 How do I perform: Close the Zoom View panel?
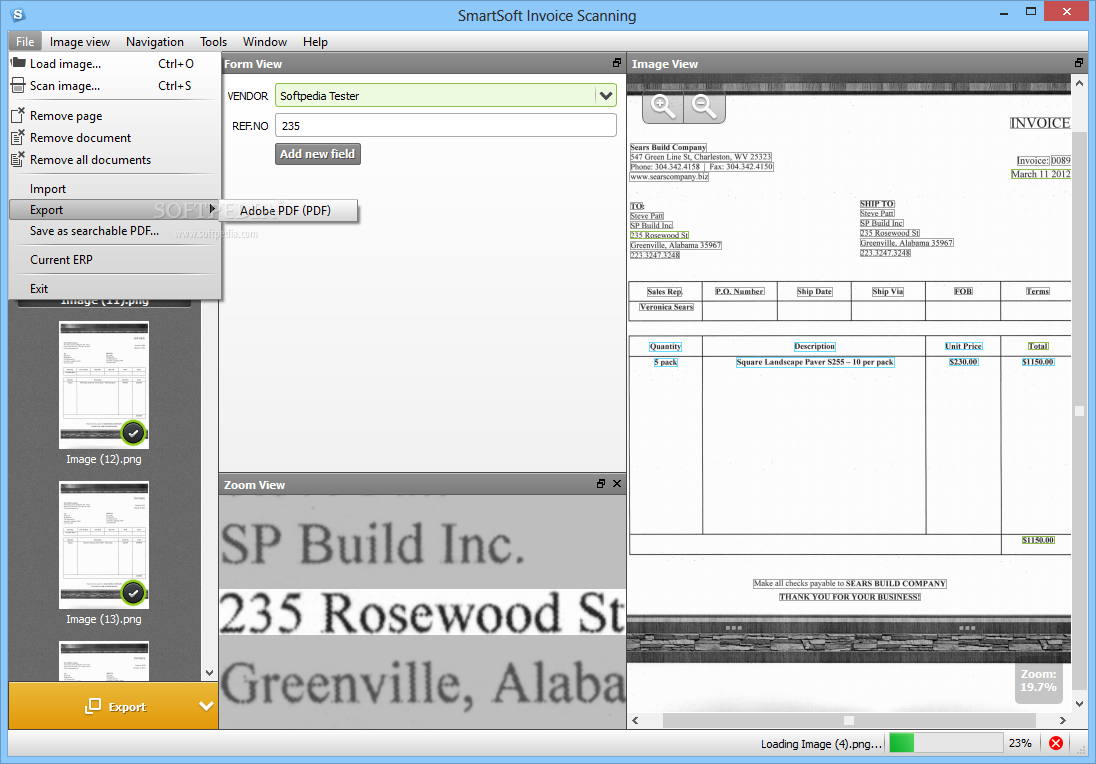pyautogui.click(x=617, y=484)
